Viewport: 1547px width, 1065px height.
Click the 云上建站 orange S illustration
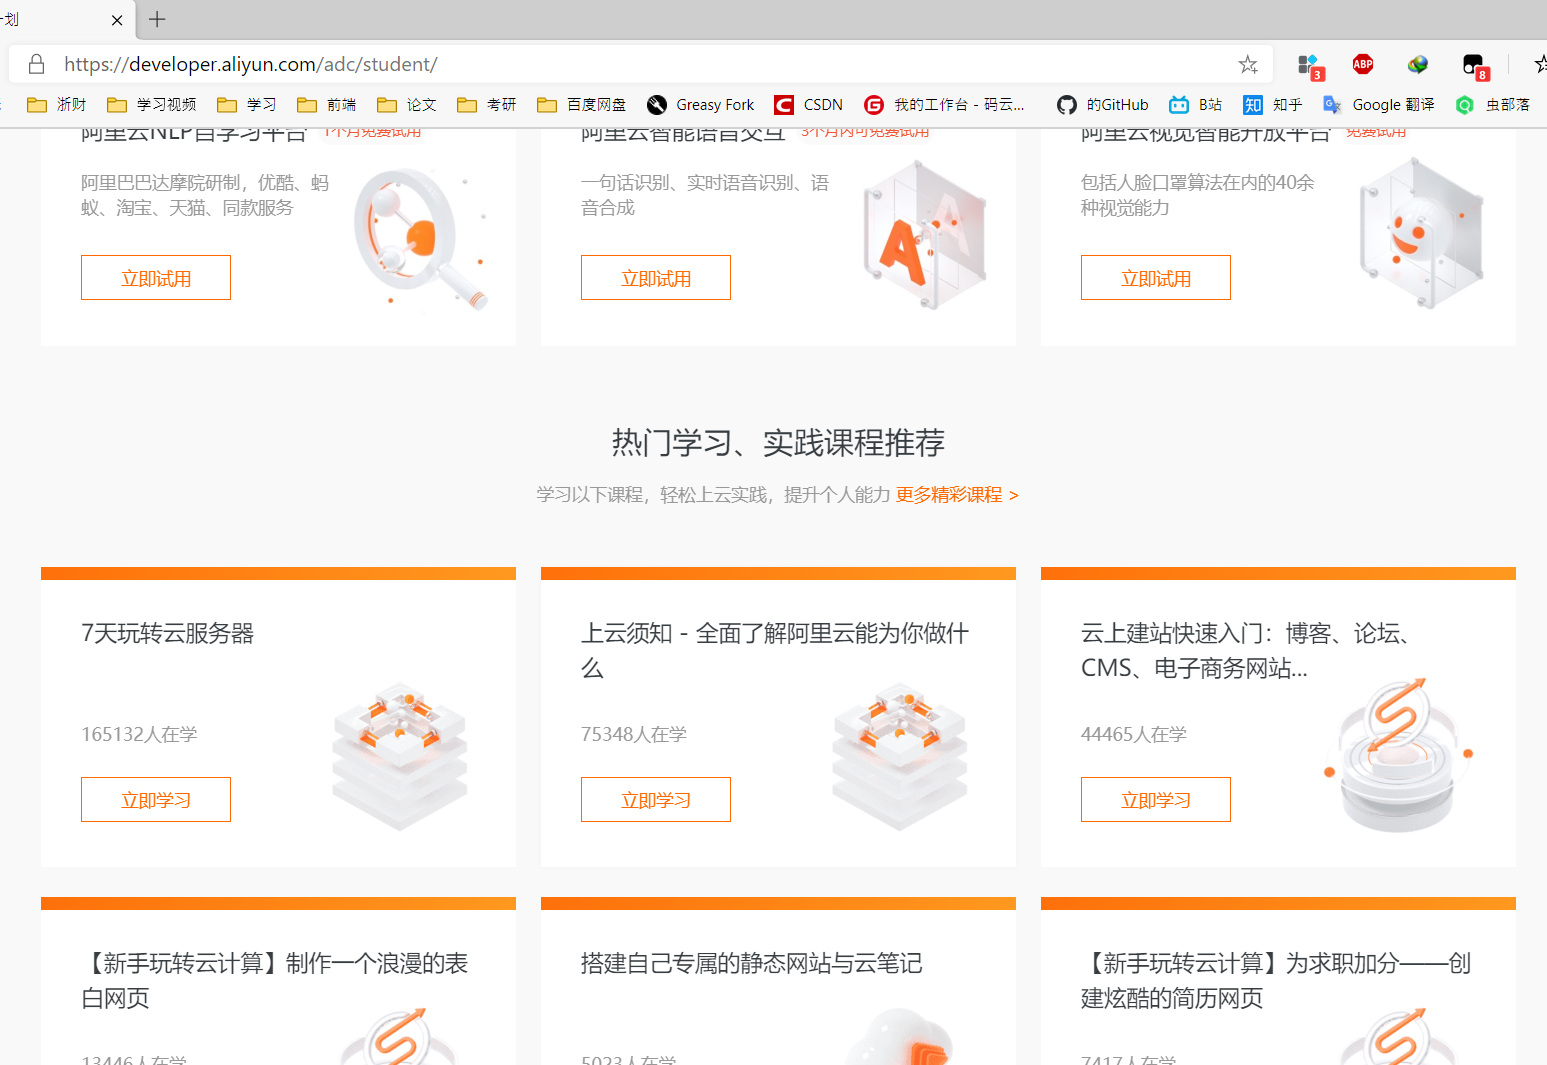click(x=1400, y=755)
